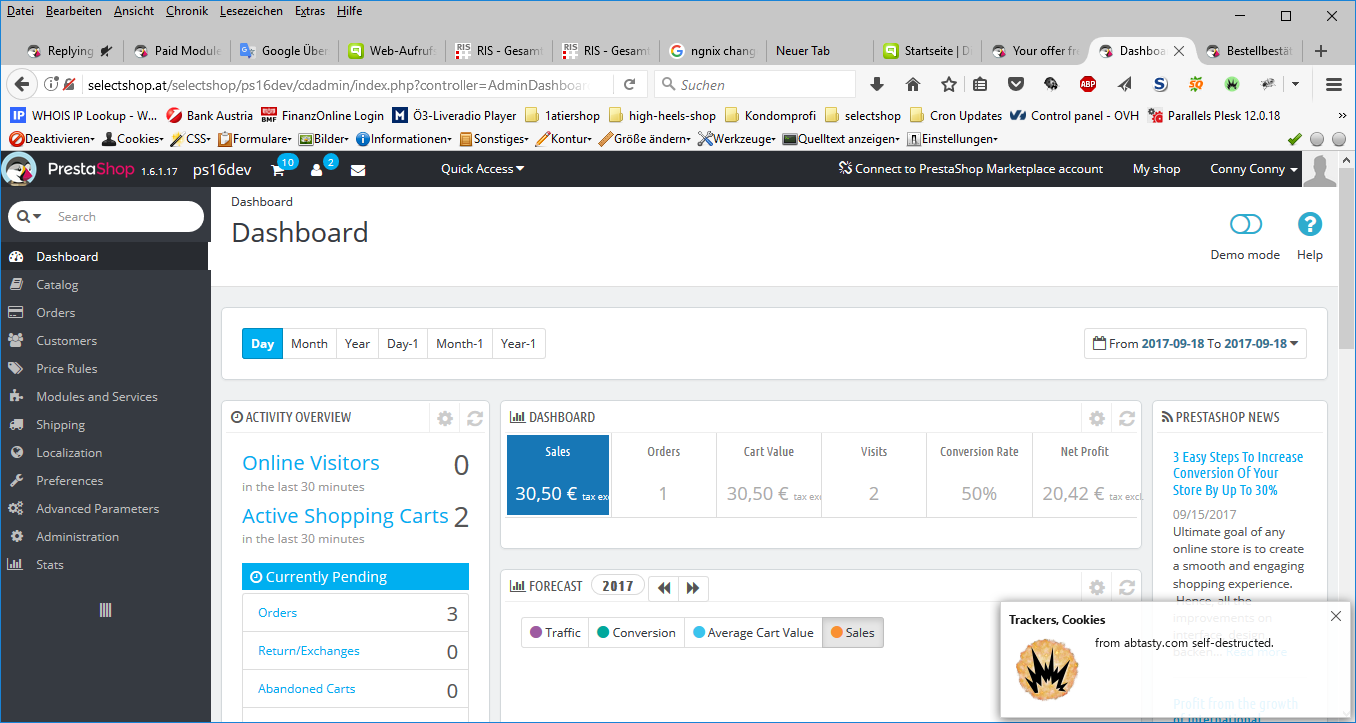Bookmark this page with the star
This screenshot has width=1356, height=723.
[x=948, y=85]
